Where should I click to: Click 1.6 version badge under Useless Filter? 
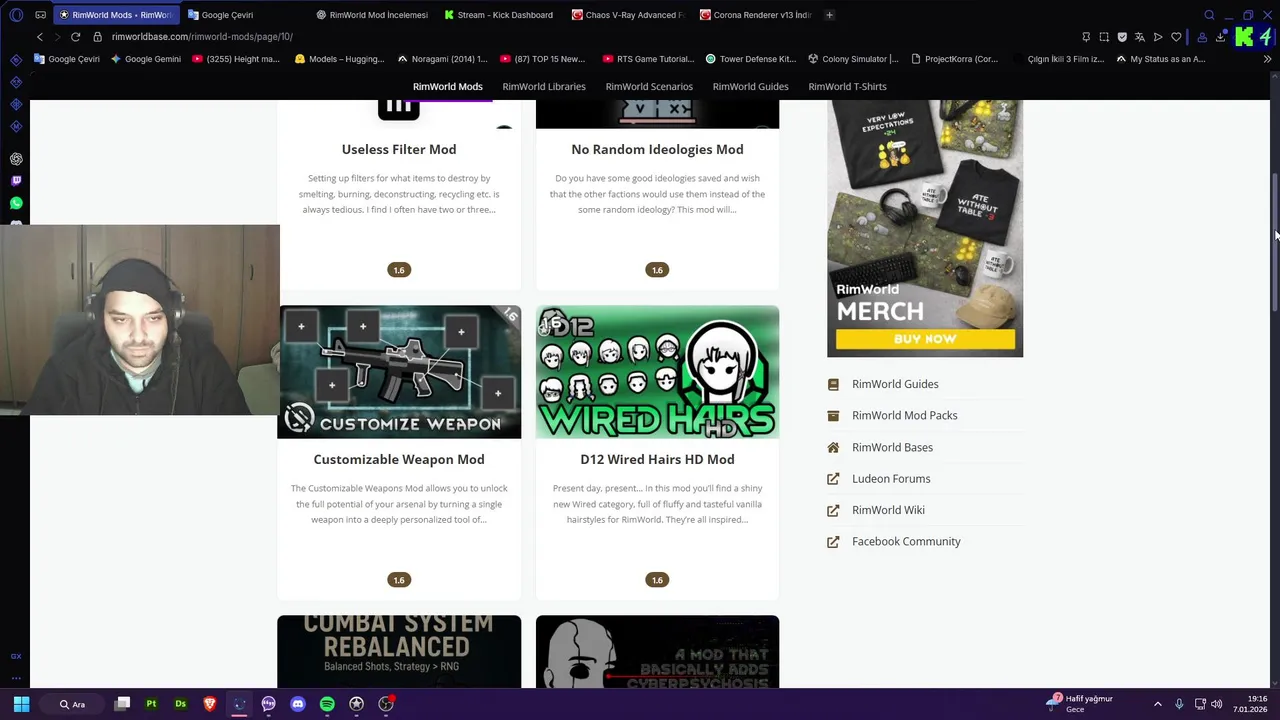(x=399, y=270)
